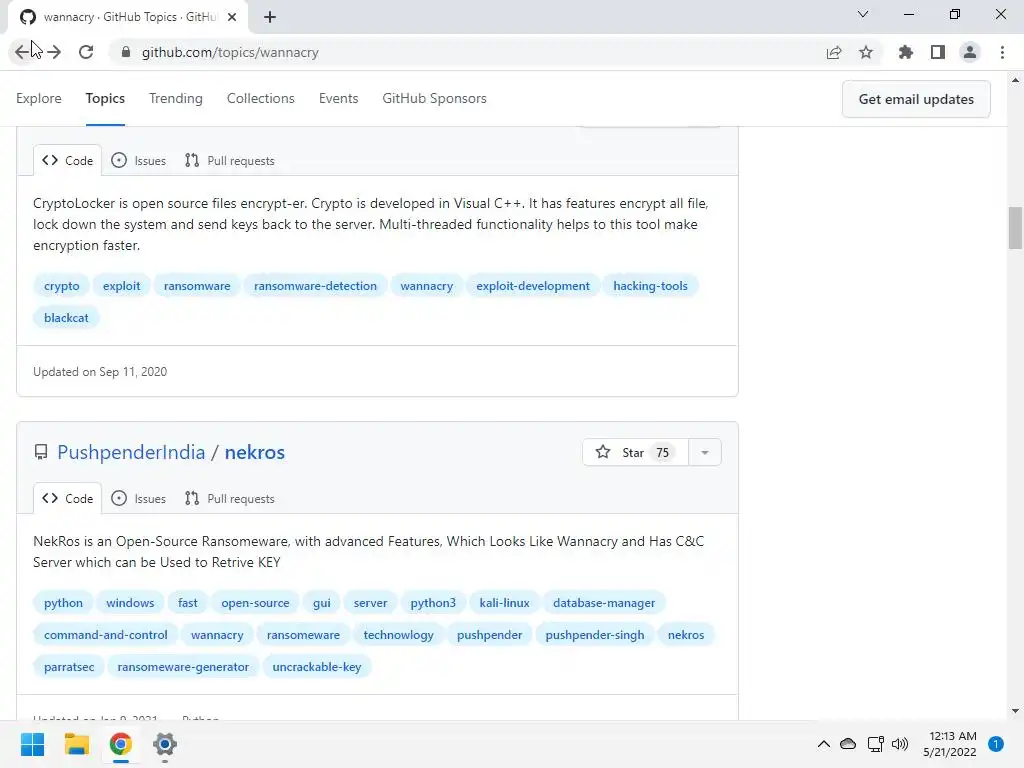Viewport: 1024px width, 768px height.
Task: Open network display tray icon
Action: click(875, 744)
